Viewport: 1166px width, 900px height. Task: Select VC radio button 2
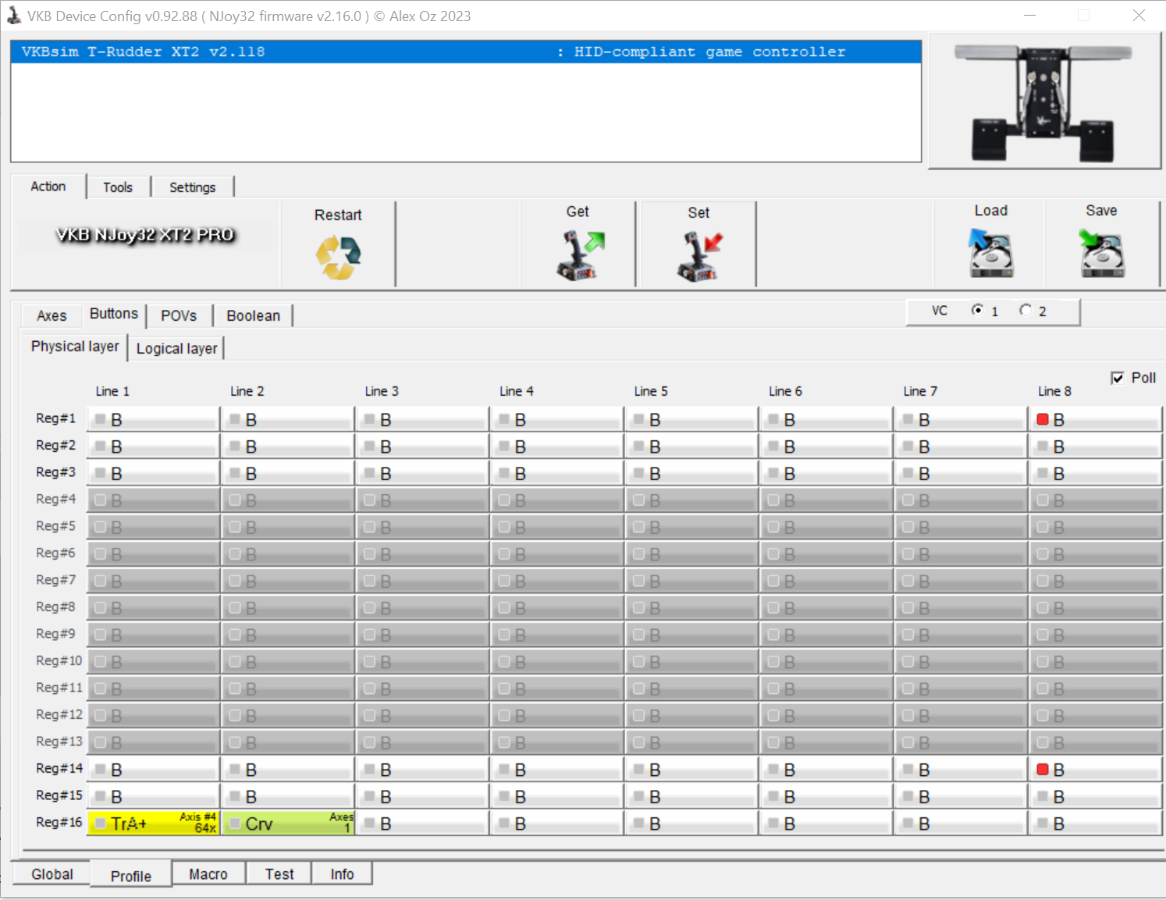click(1025, 311)
